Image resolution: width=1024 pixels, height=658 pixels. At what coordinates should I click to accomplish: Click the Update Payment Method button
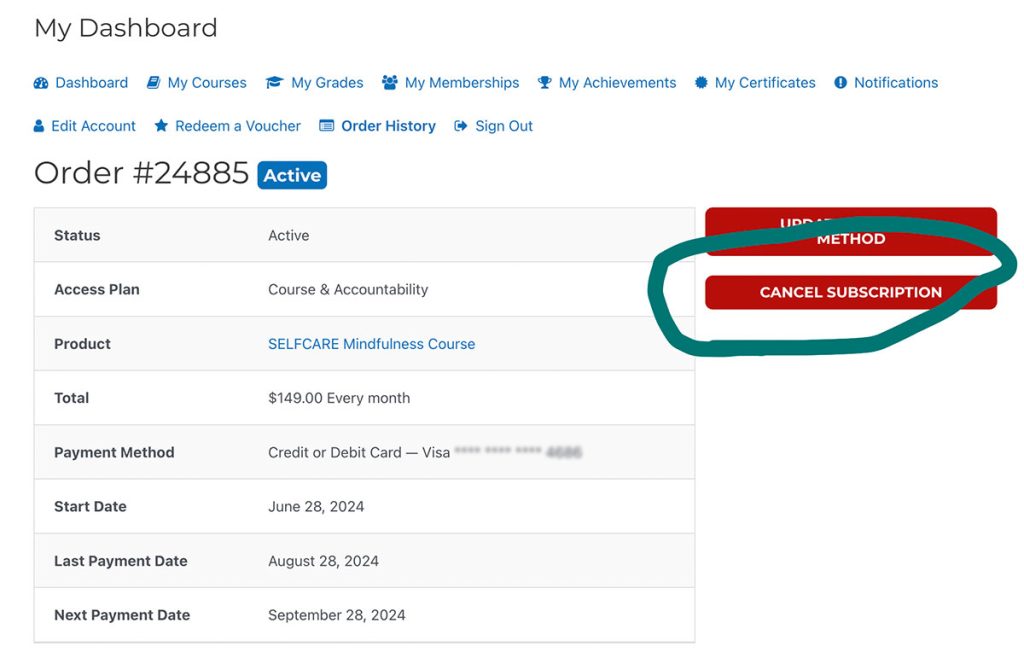pos(850,231)
